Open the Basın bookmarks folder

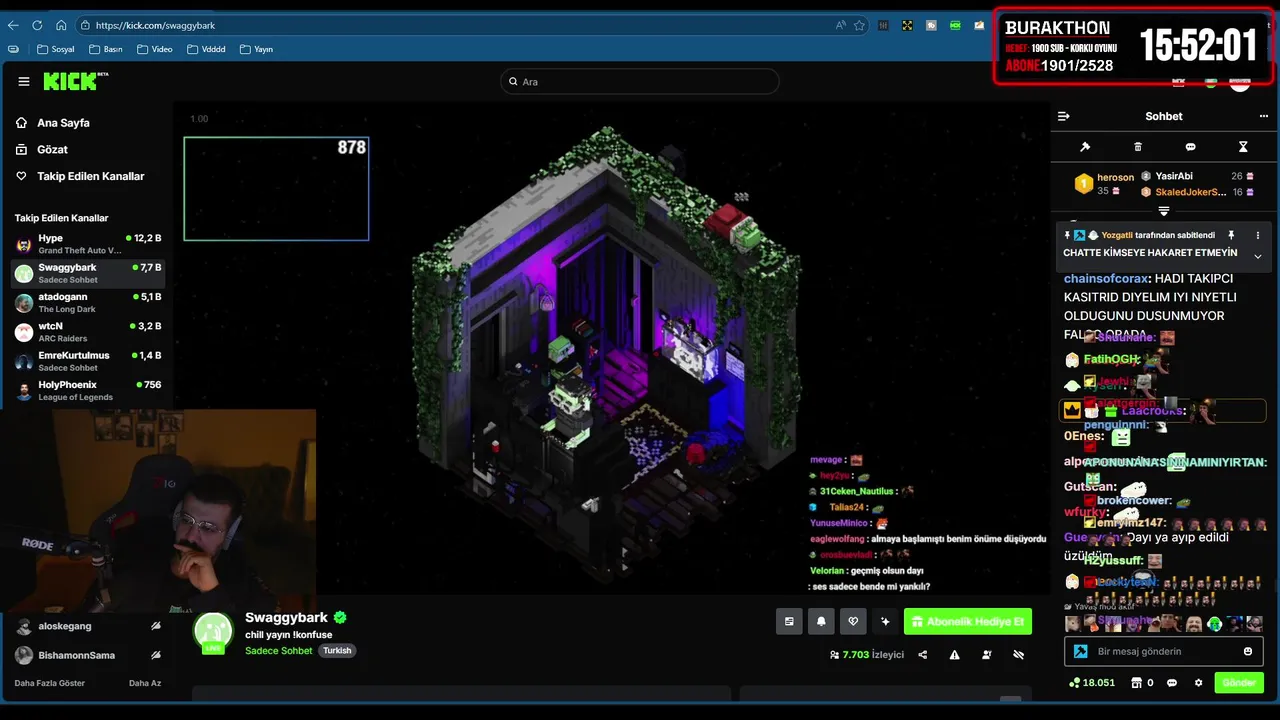click(106, 49)
